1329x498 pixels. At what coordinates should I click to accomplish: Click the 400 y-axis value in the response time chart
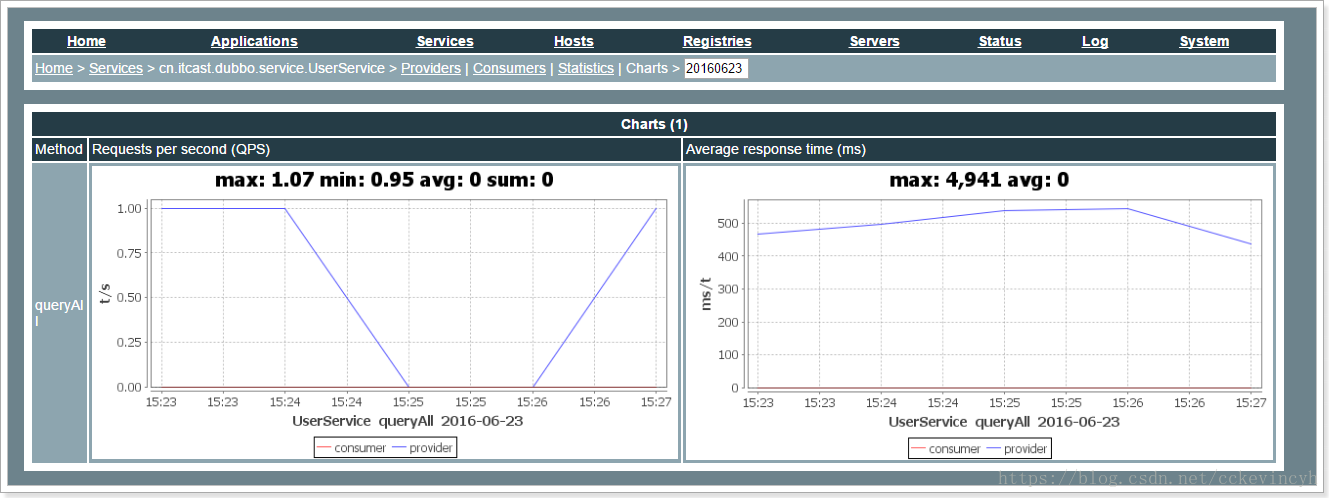click(727, 256)
